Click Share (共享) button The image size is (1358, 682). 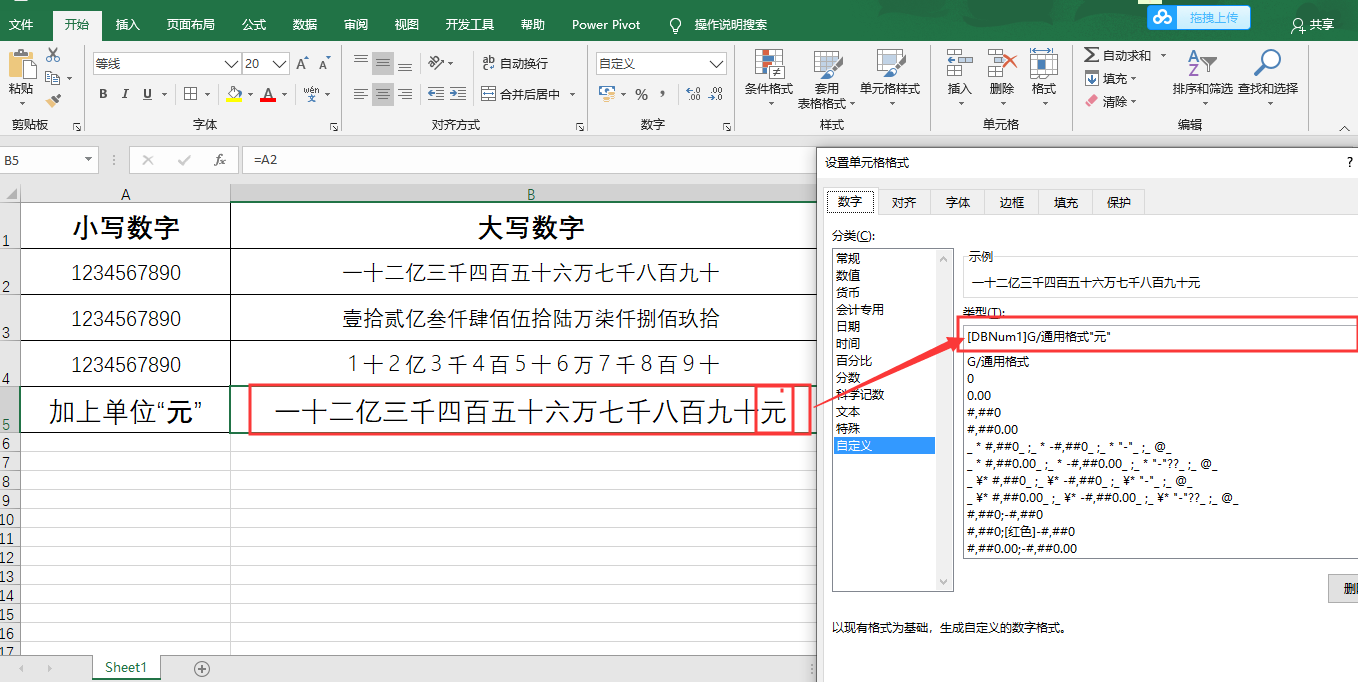point(1314,25)
